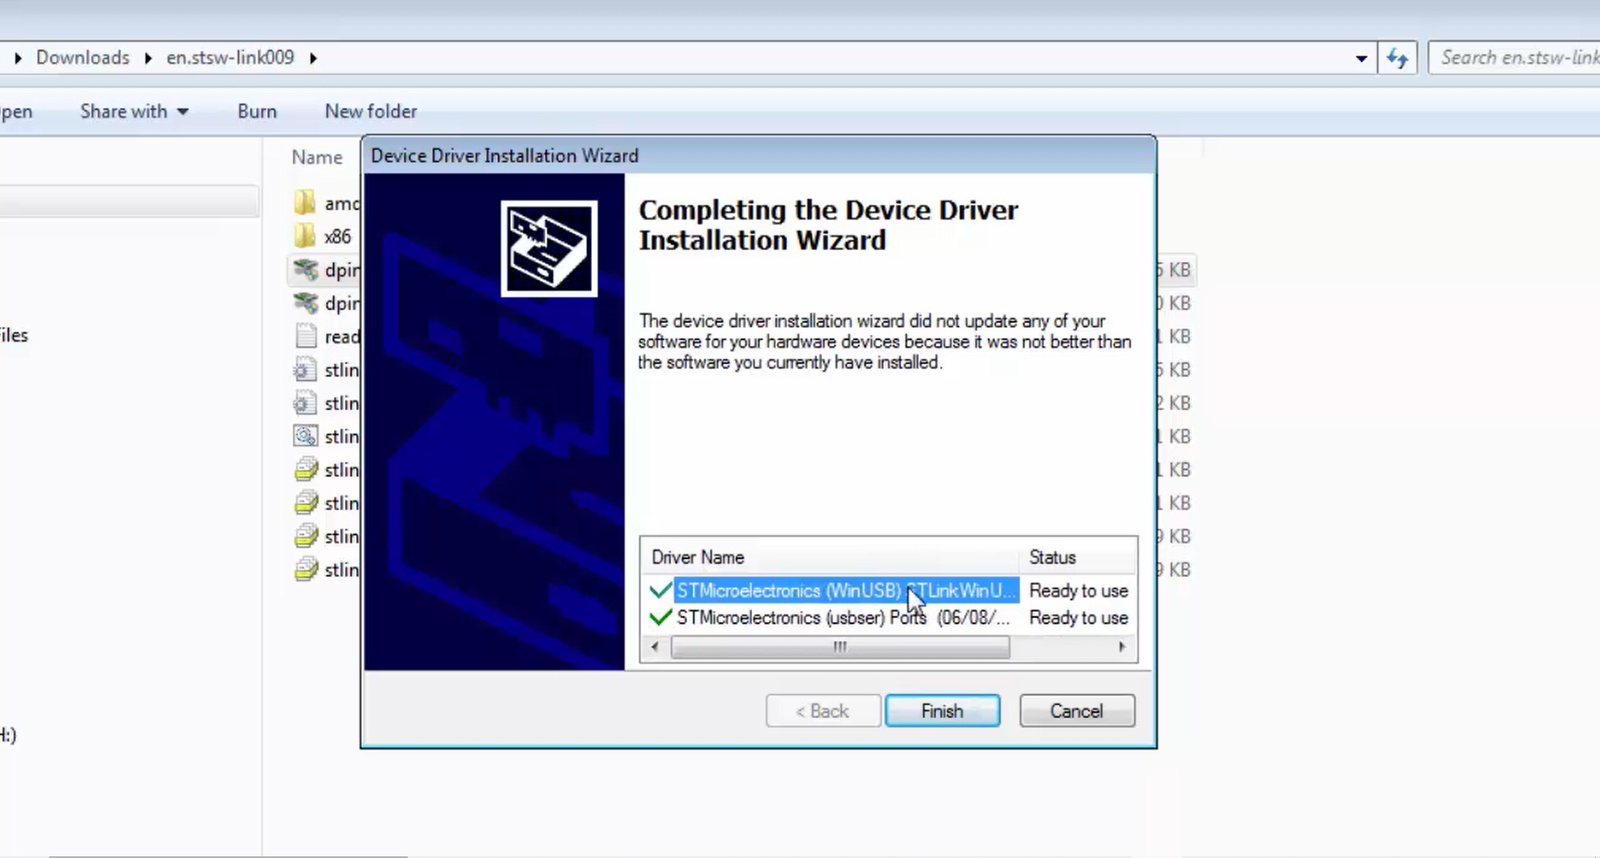Click en.stsw-link009 in the address breadcrumb
Image resolution: width=1600 pixels, height=858 pixels.
pos(230,58)
